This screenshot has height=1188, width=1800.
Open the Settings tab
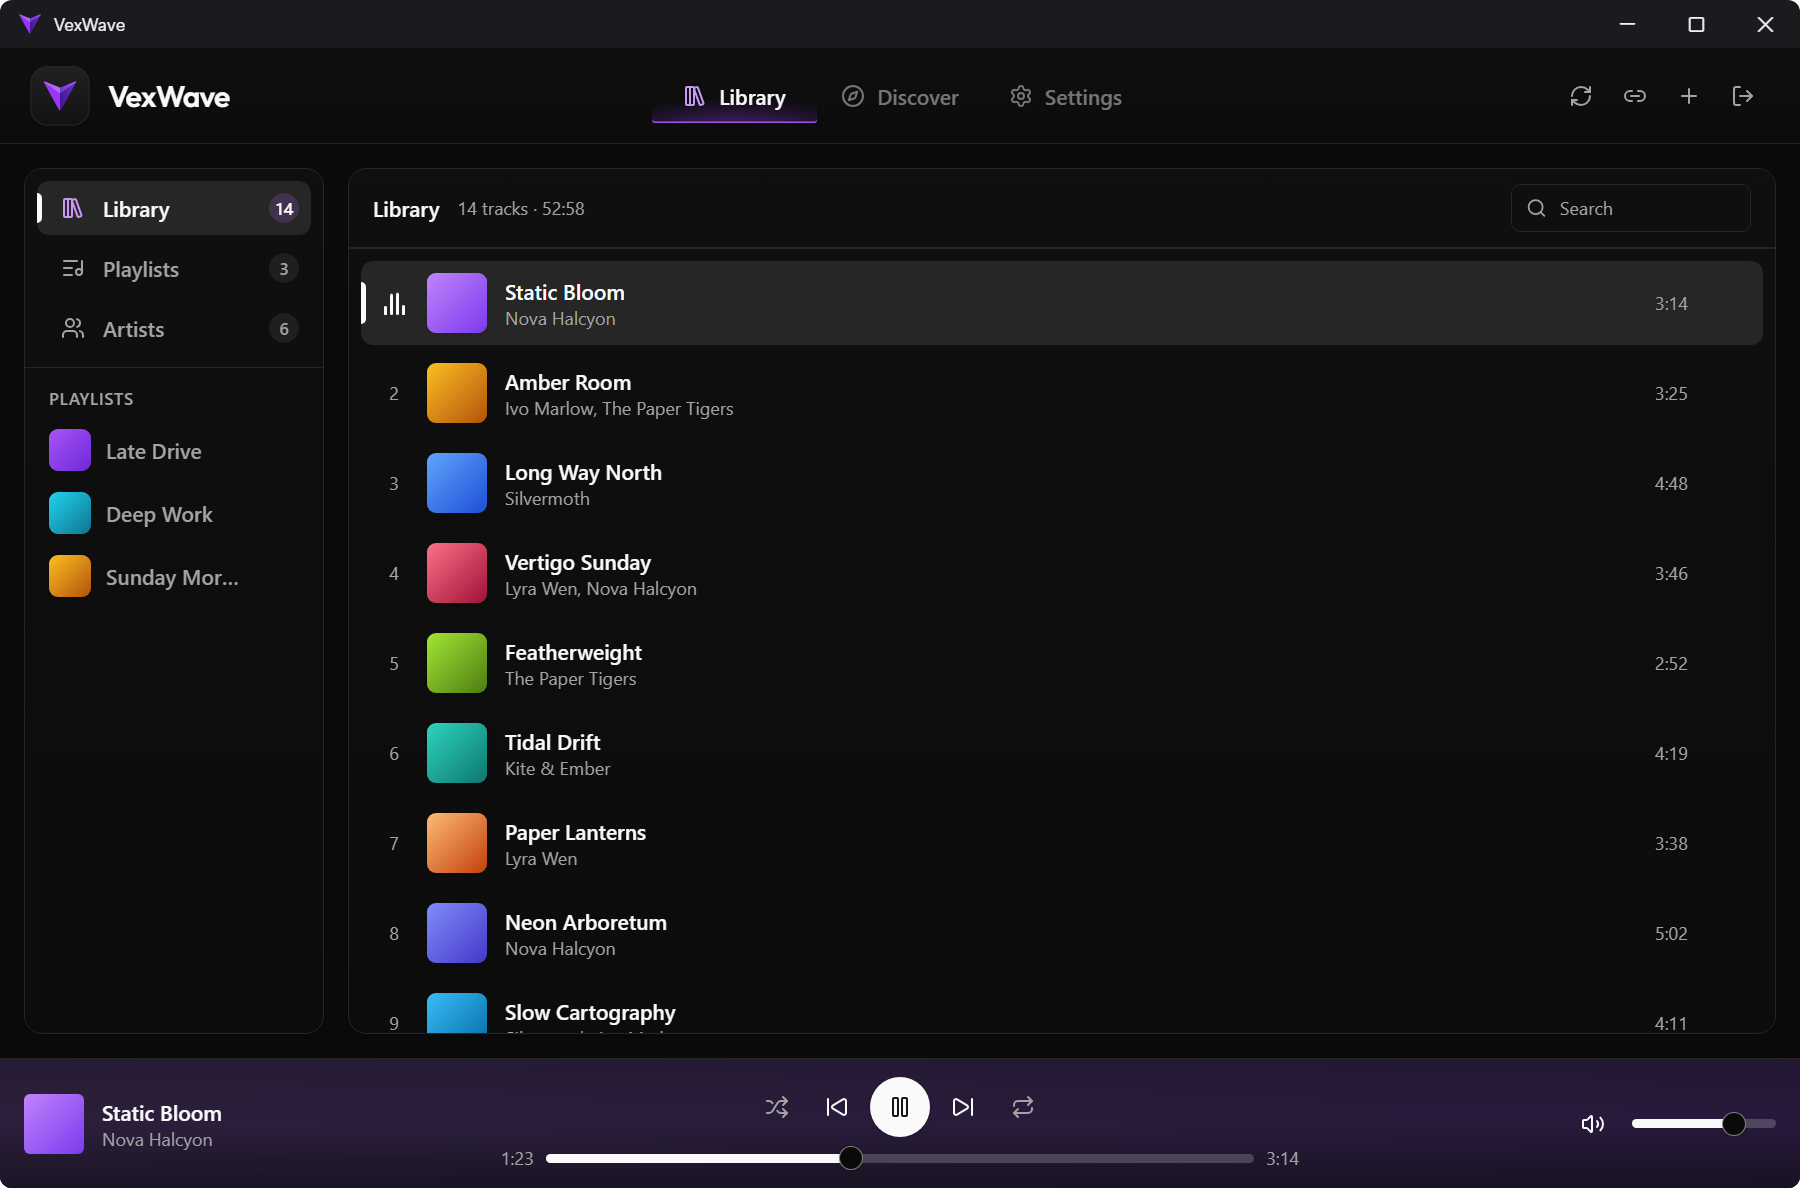1066,97
